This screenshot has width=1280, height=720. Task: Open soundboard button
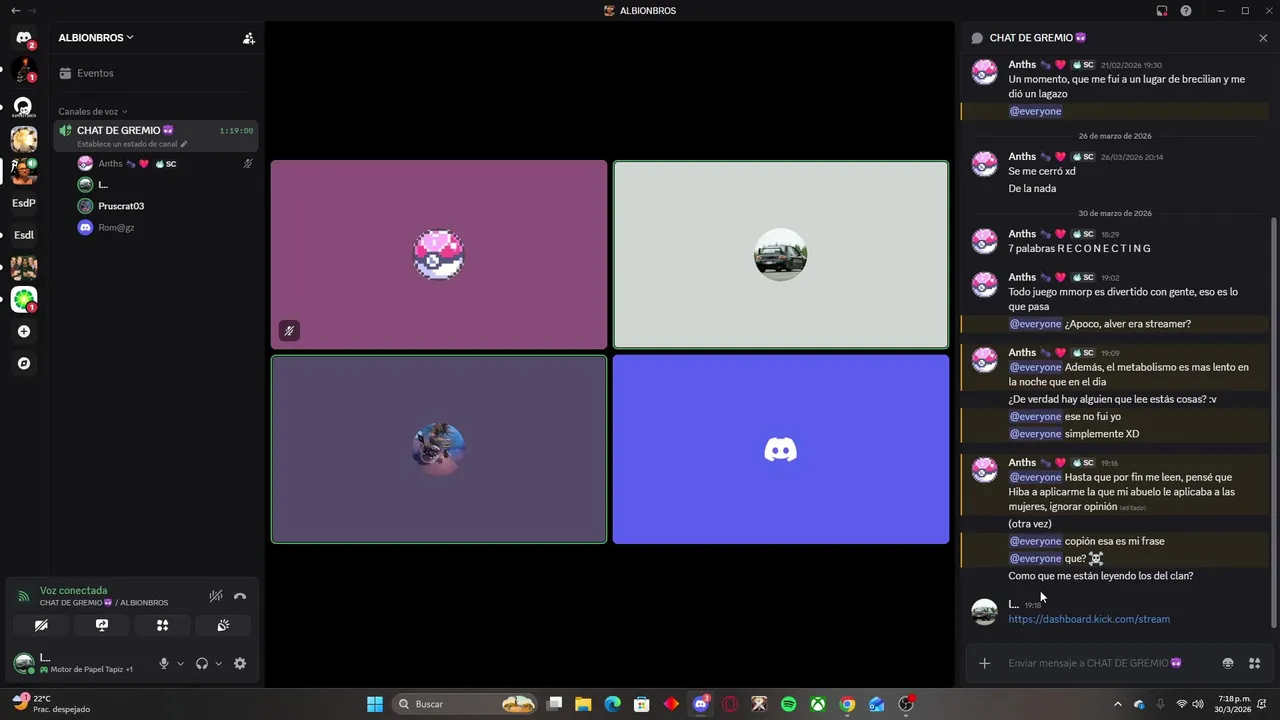223,625
